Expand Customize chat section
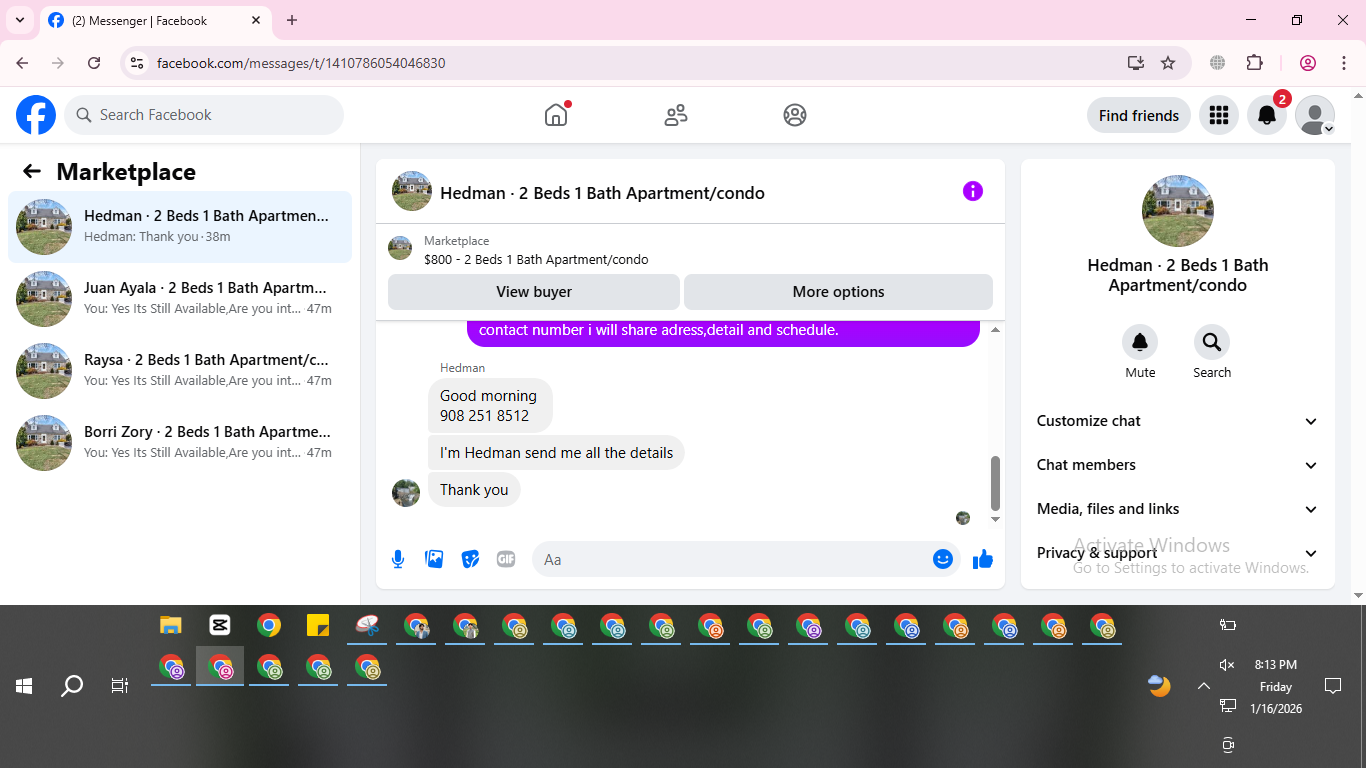 pos(1178,421)
